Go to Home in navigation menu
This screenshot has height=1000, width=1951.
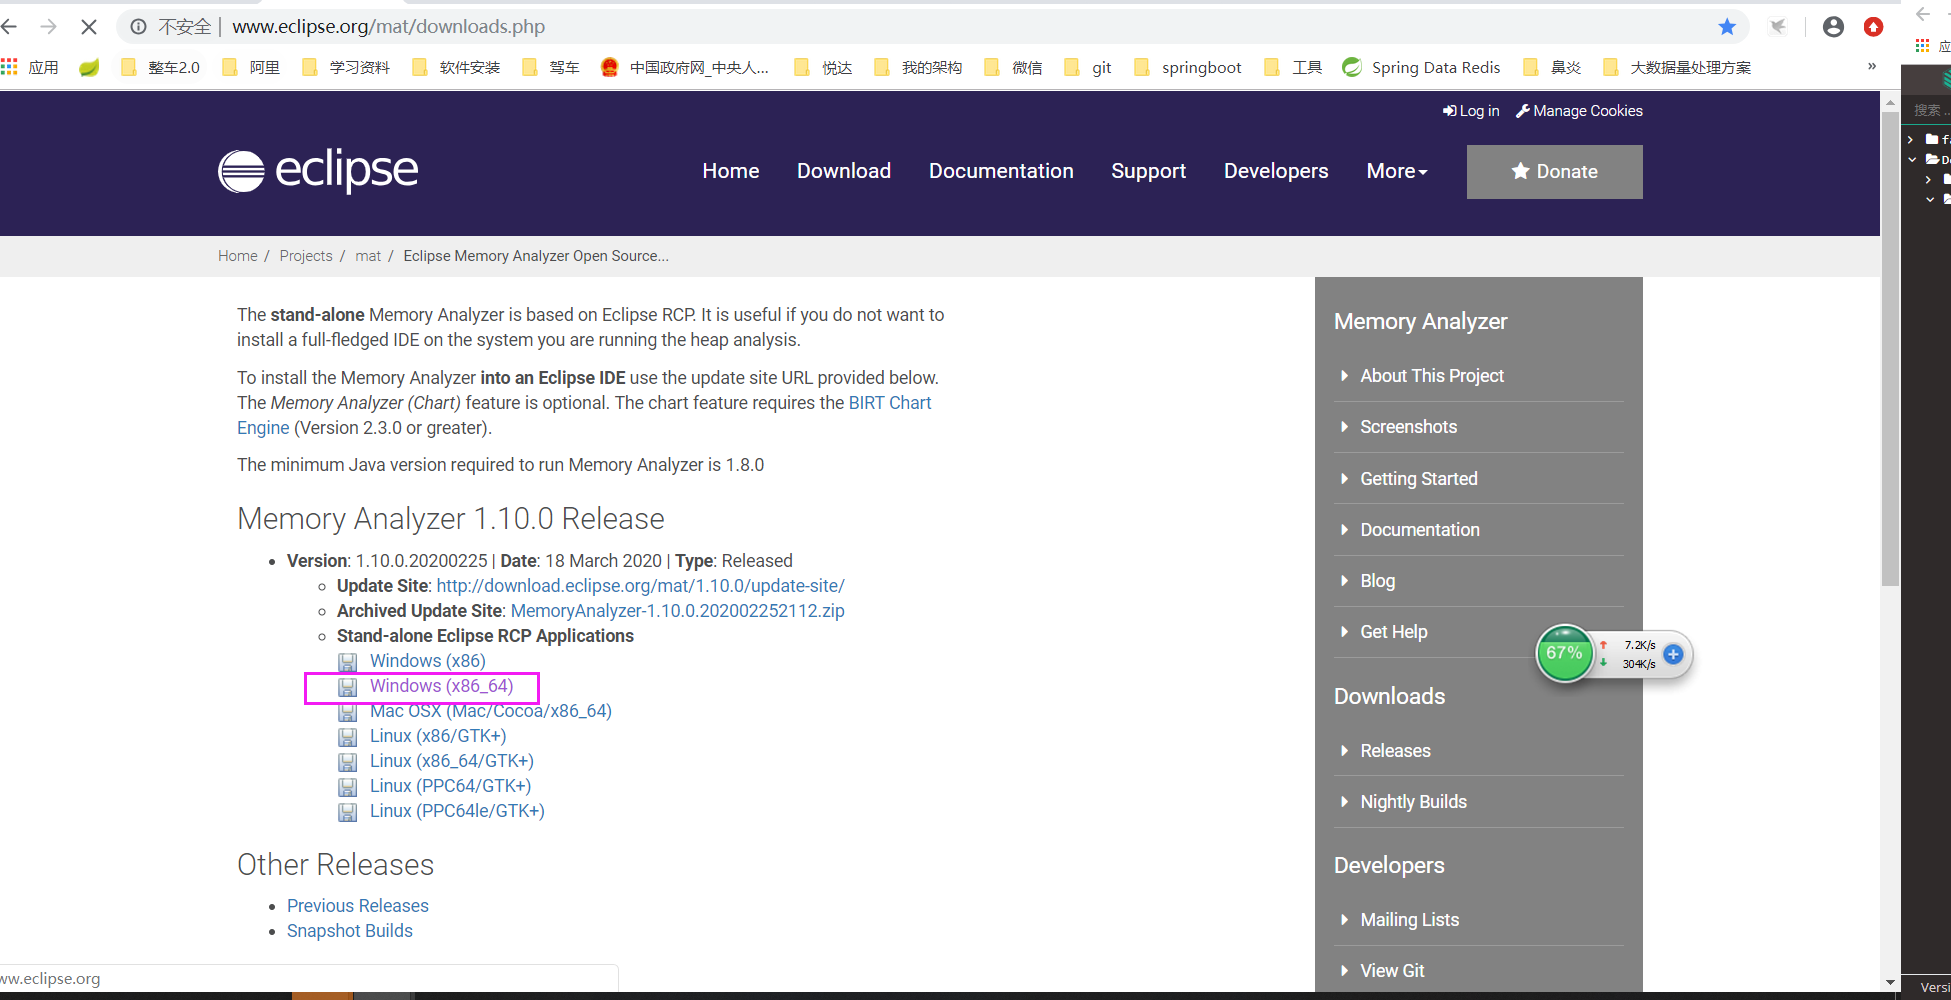(x=731, y=171)
